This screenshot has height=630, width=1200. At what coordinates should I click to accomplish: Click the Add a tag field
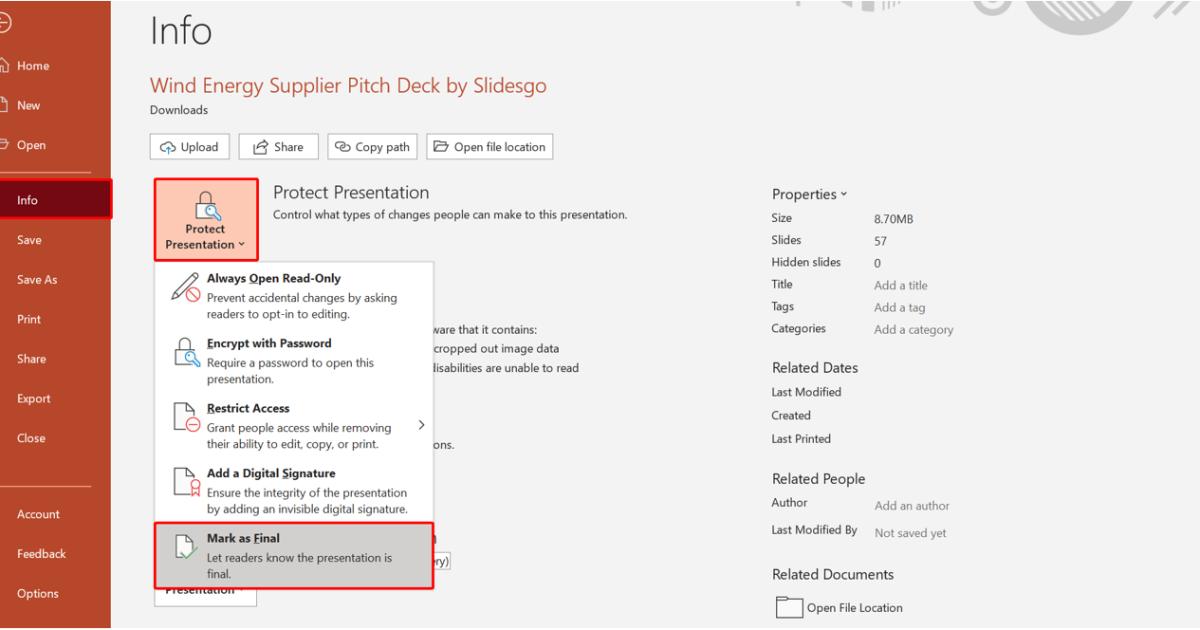click(x=899, y=308)
